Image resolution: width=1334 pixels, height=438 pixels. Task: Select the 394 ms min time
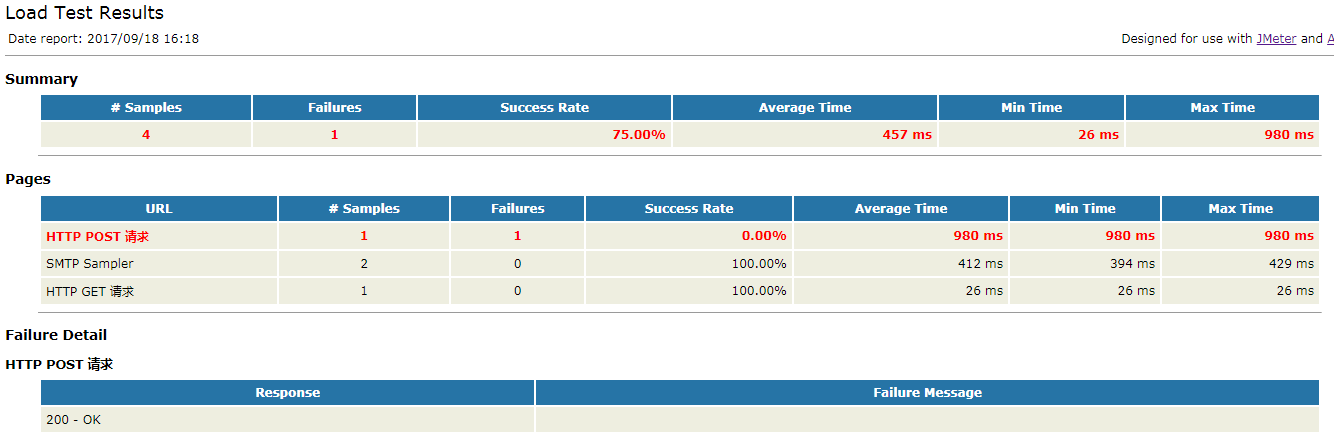(1131, 264)
